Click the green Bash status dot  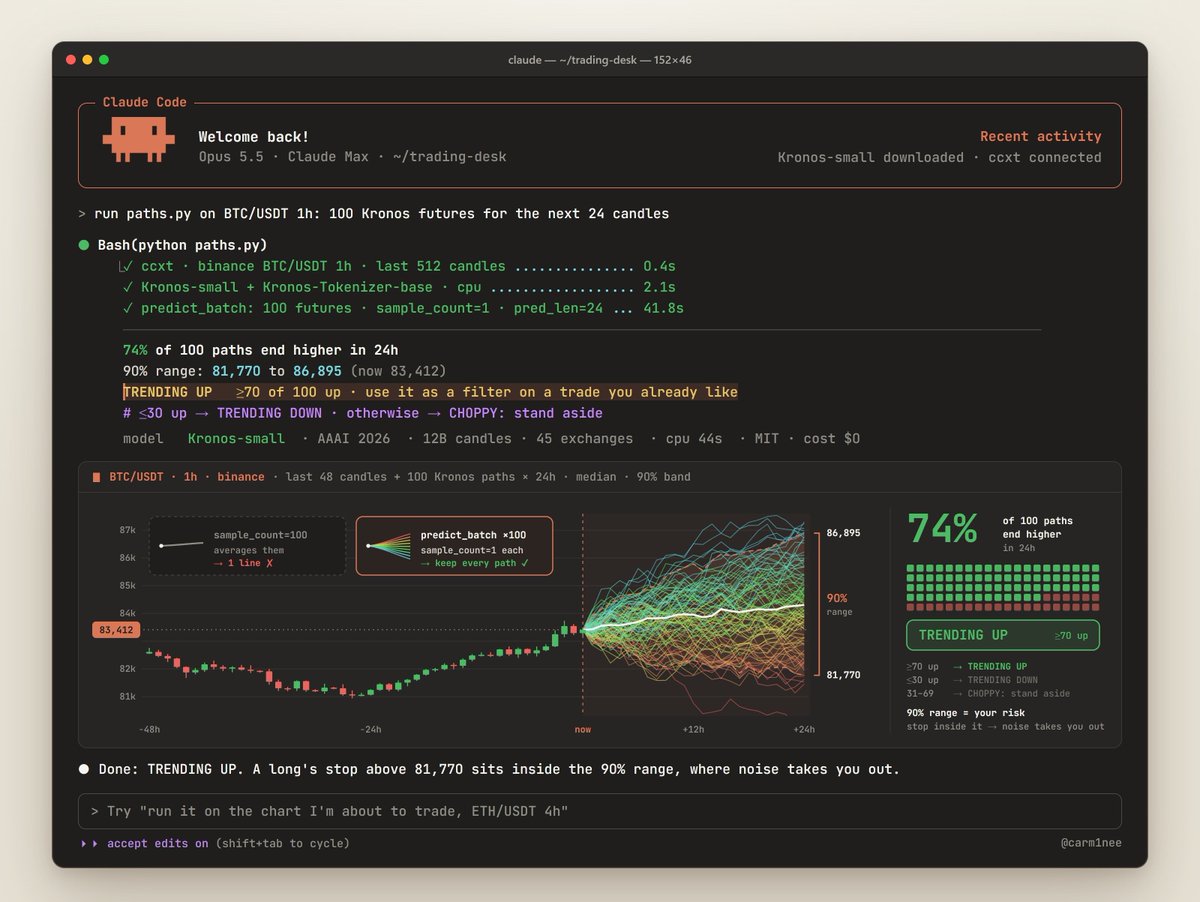84,245
